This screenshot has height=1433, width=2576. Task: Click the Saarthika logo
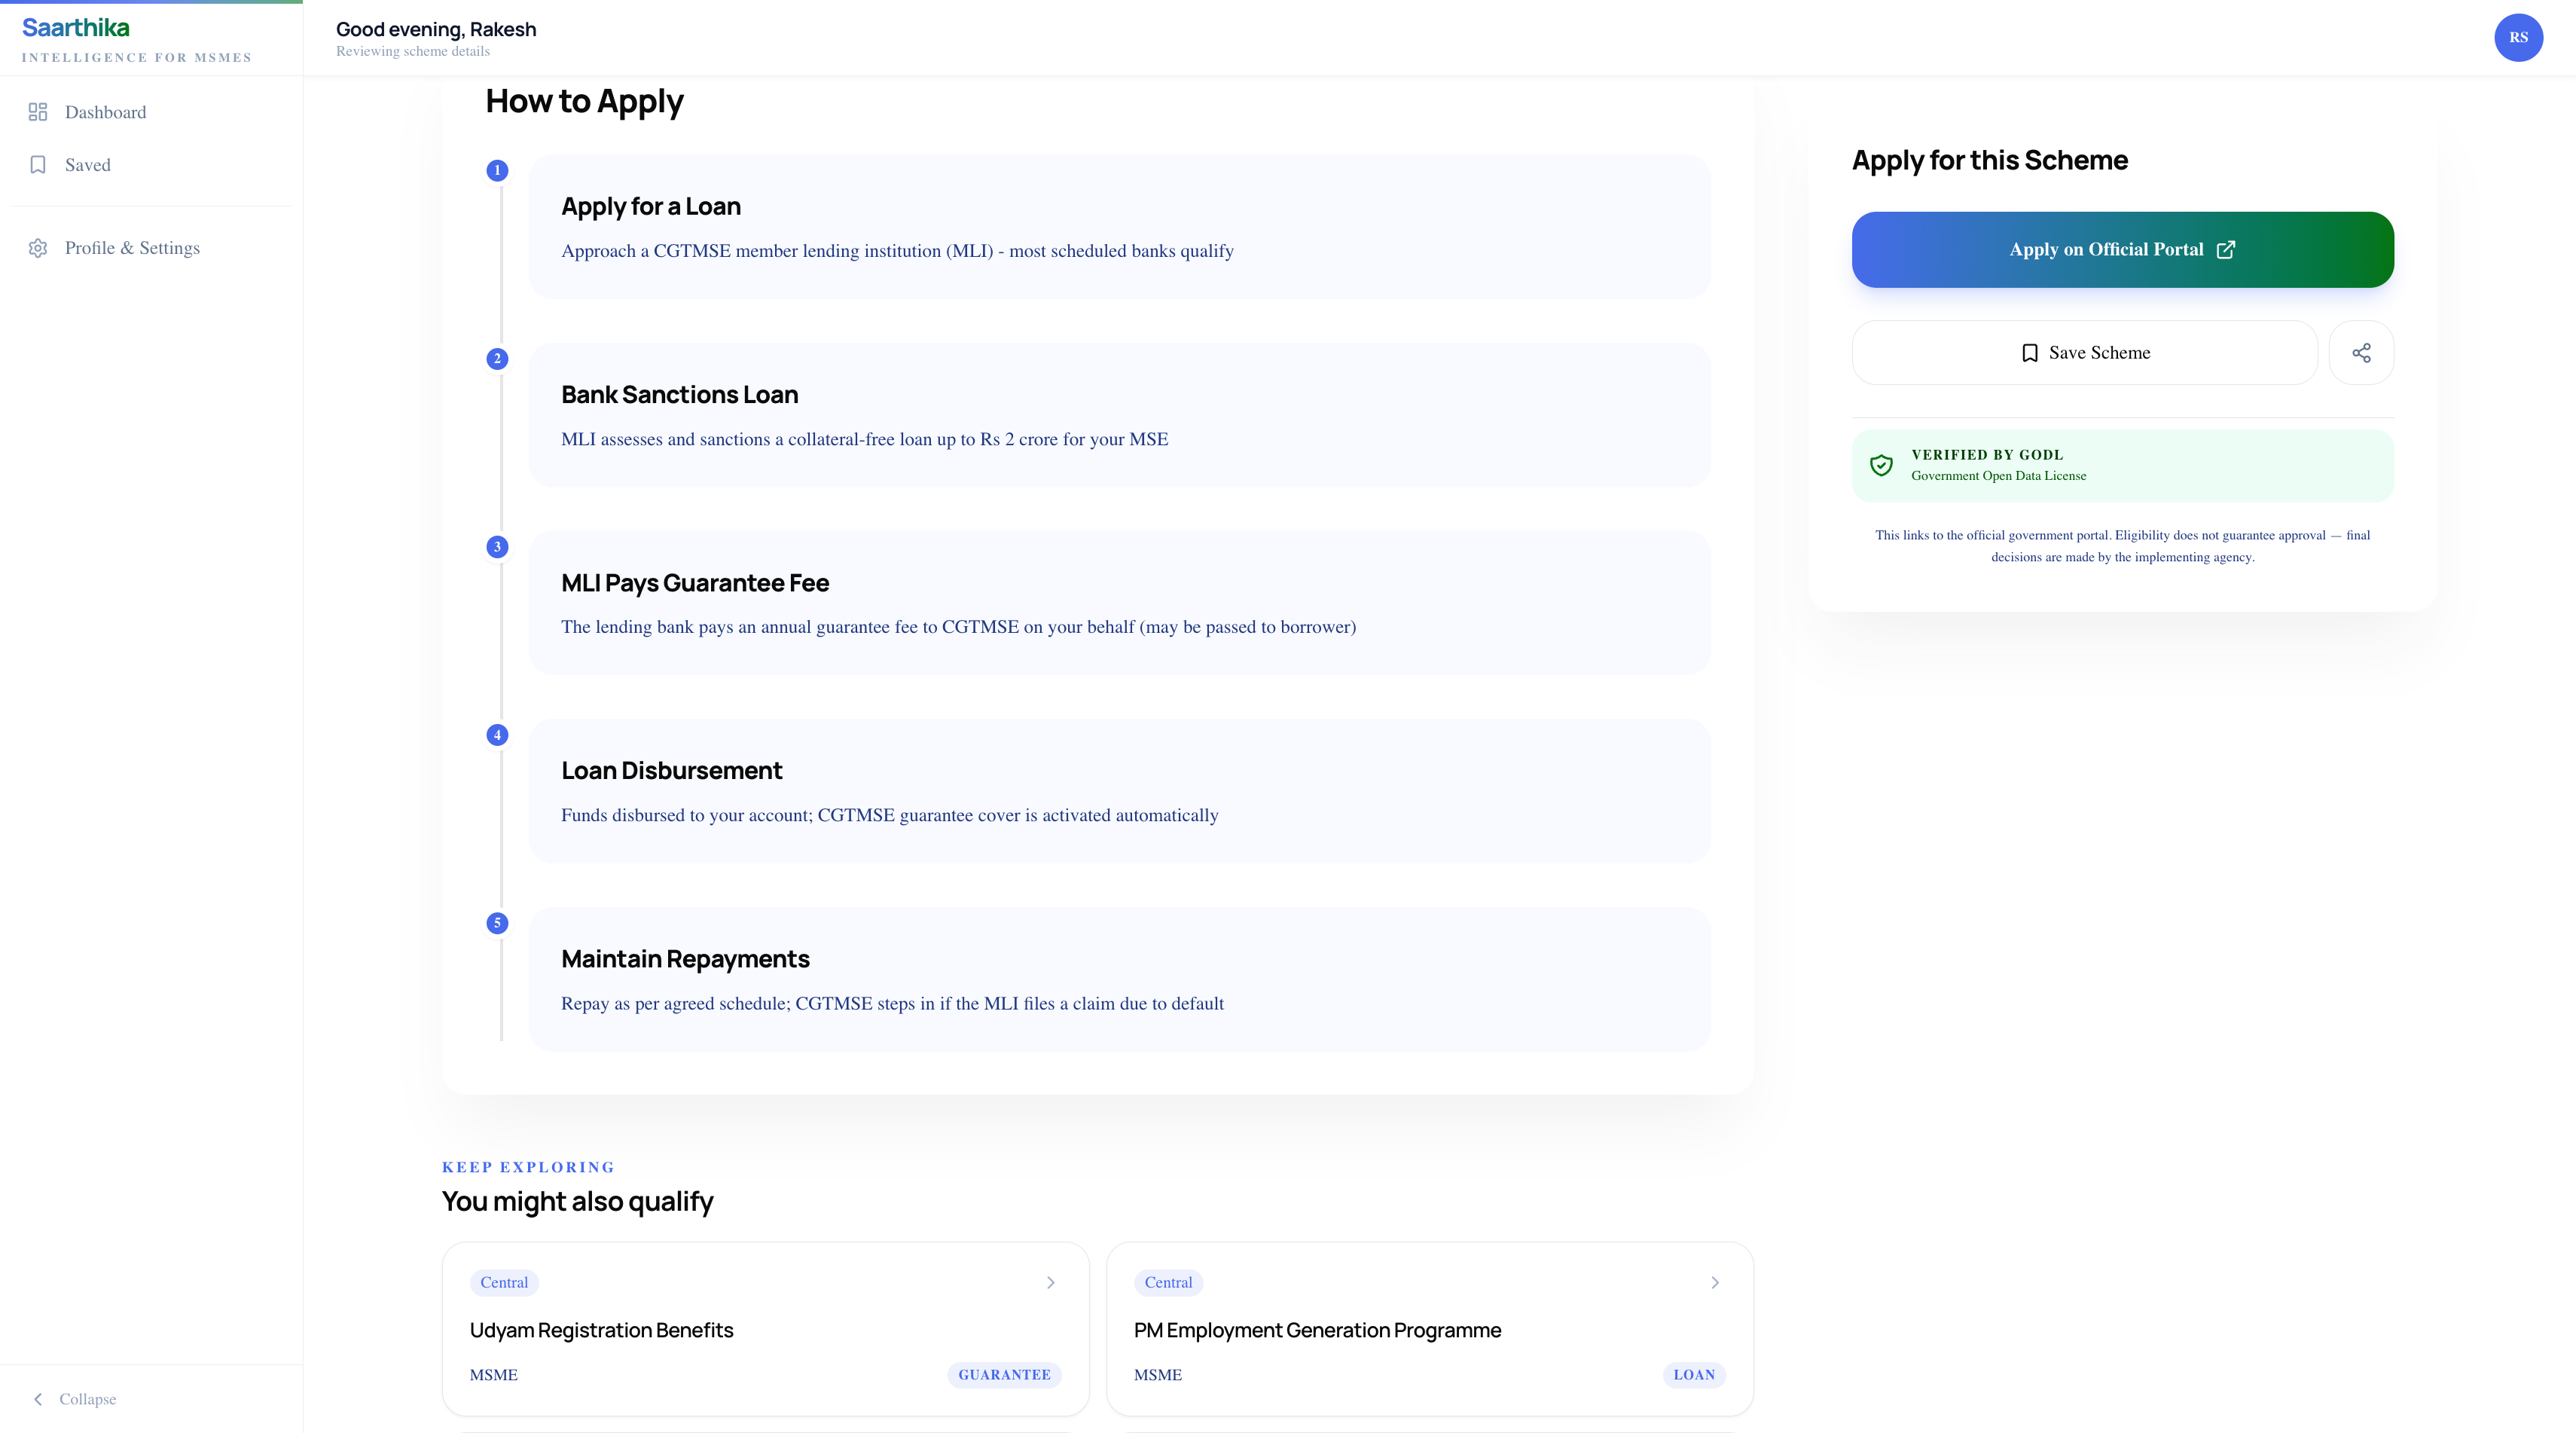[x=76, y=28]
